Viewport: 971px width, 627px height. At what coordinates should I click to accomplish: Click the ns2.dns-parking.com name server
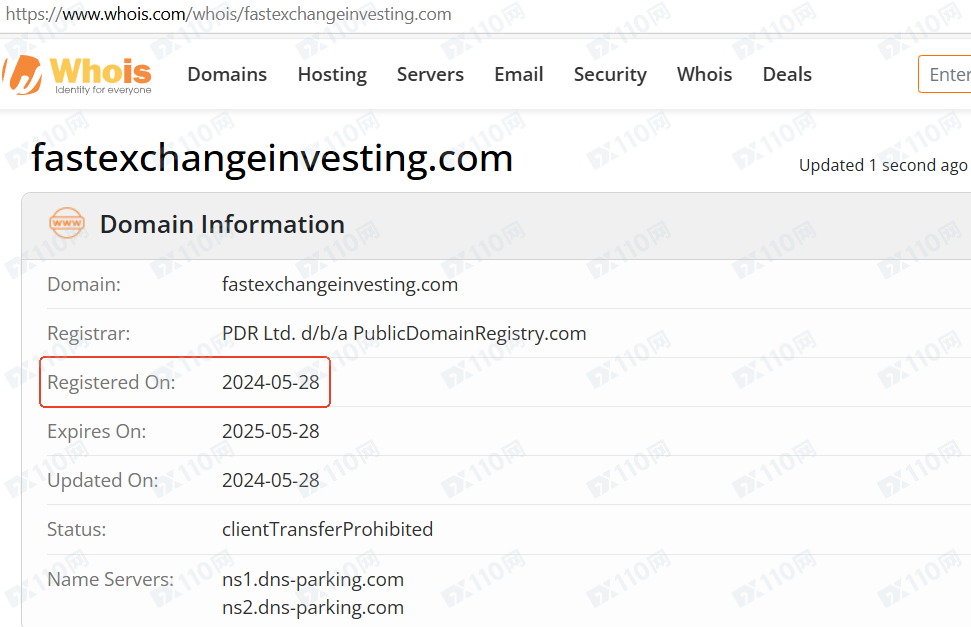tap(312, 607)
